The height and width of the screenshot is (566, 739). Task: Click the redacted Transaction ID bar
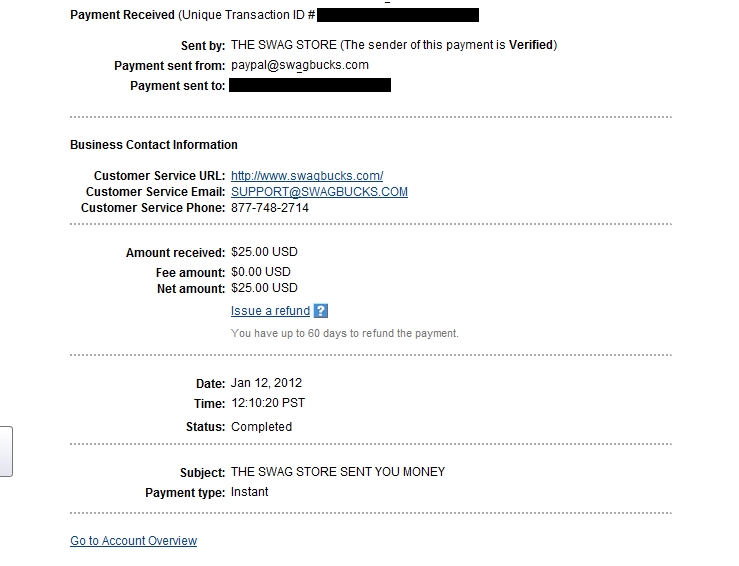[x=398, y=15]
